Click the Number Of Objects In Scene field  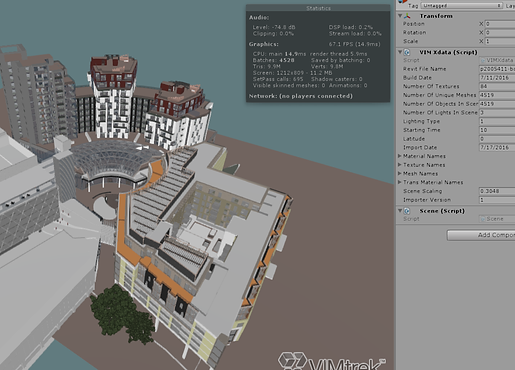[x=497, y=104]
